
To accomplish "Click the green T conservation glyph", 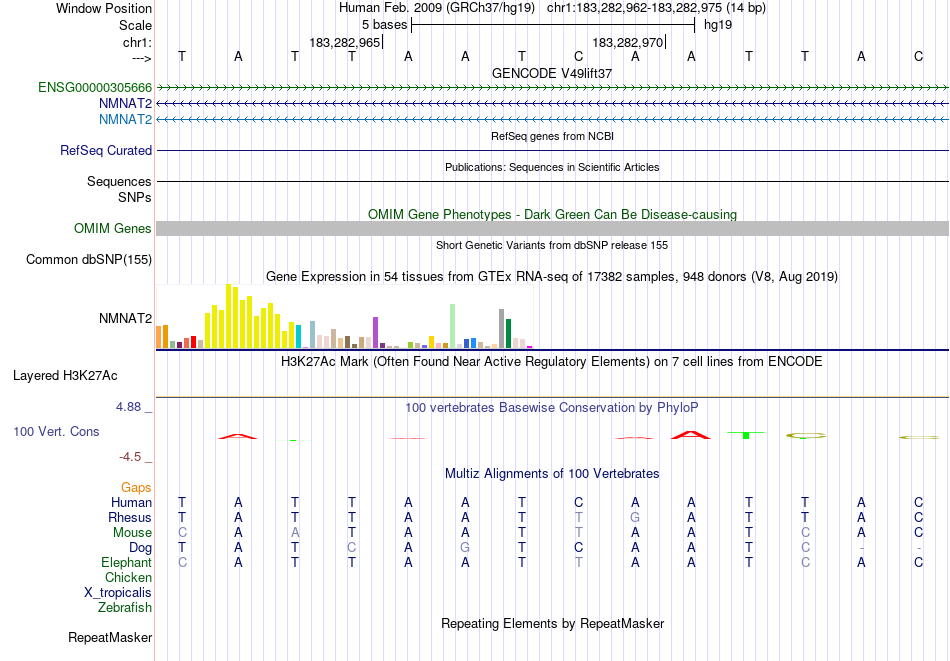I will click(x=746, y=435).
